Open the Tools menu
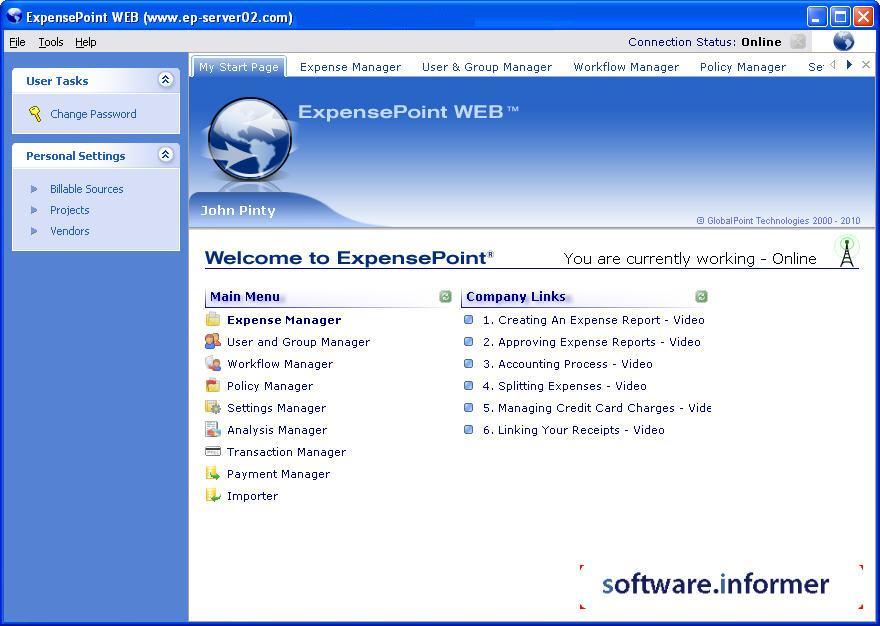The image size is (880, 626). click(51, 42)
